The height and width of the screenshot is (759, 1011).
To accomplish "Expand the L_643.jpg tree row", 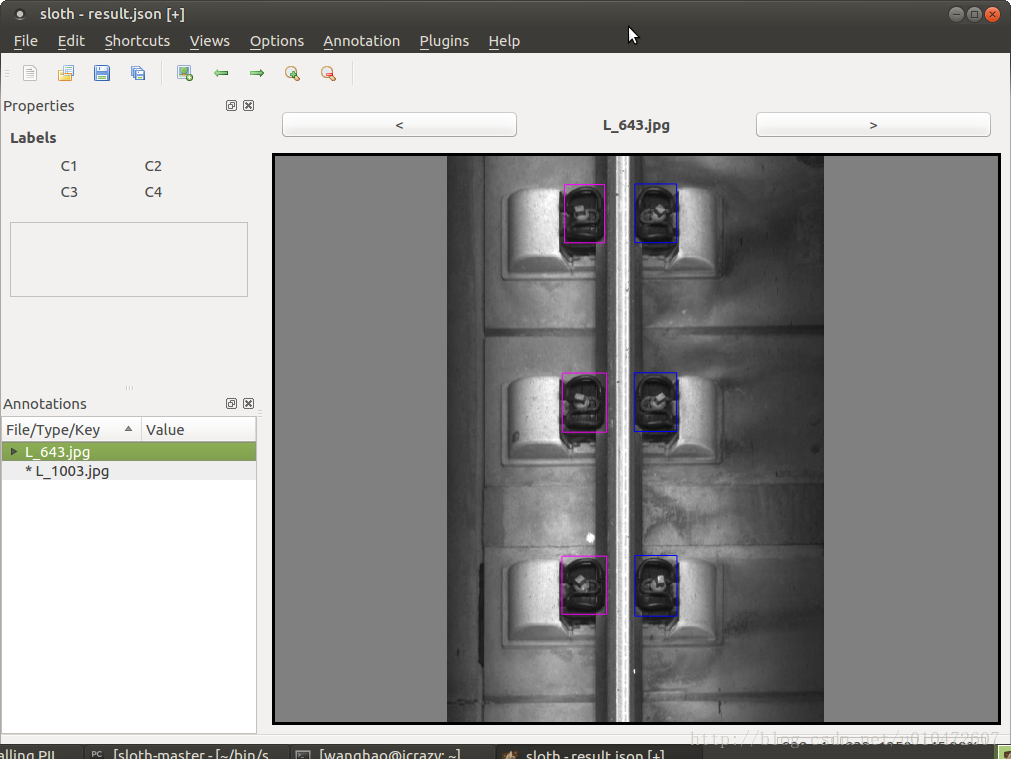I will 14,451.
